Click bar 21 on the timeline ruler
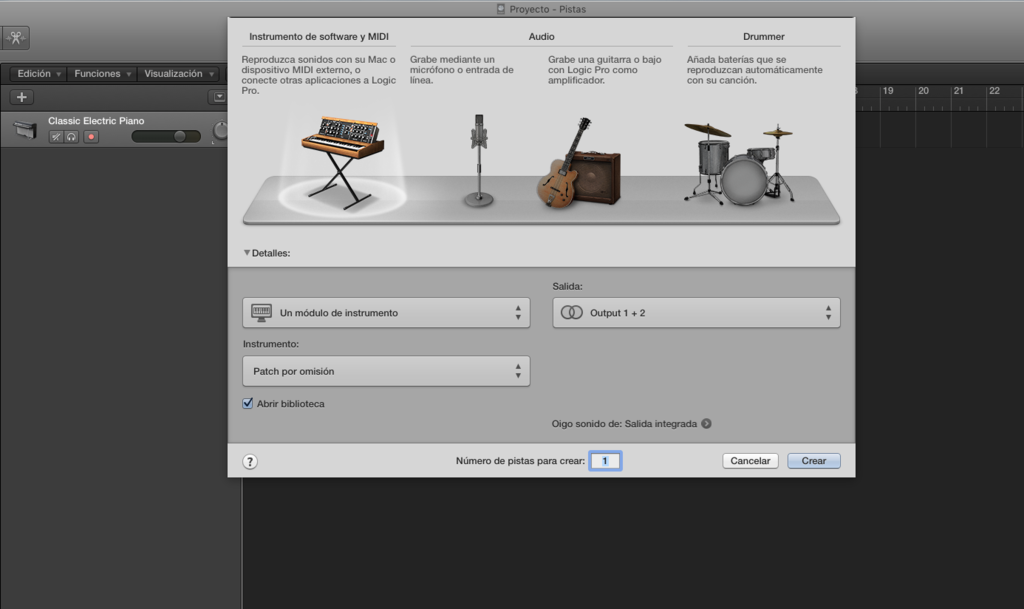 pyautogui.click(x=958, y=91)
